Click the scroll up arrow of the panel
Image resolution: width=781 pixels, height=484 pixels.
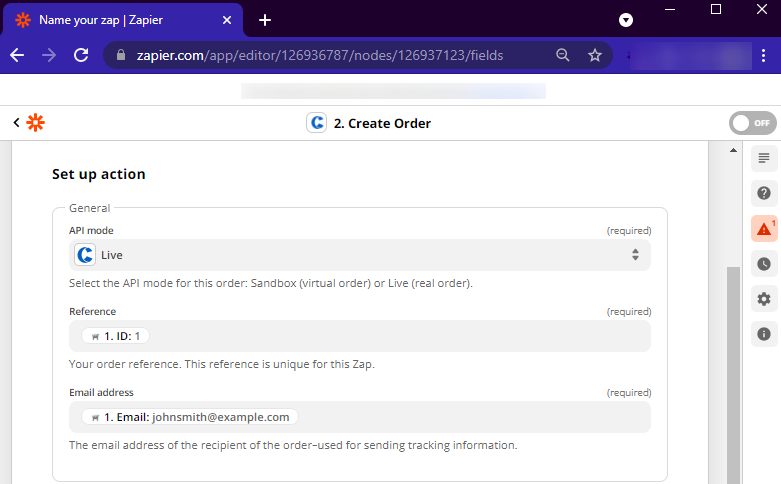(x=733, y=150)
